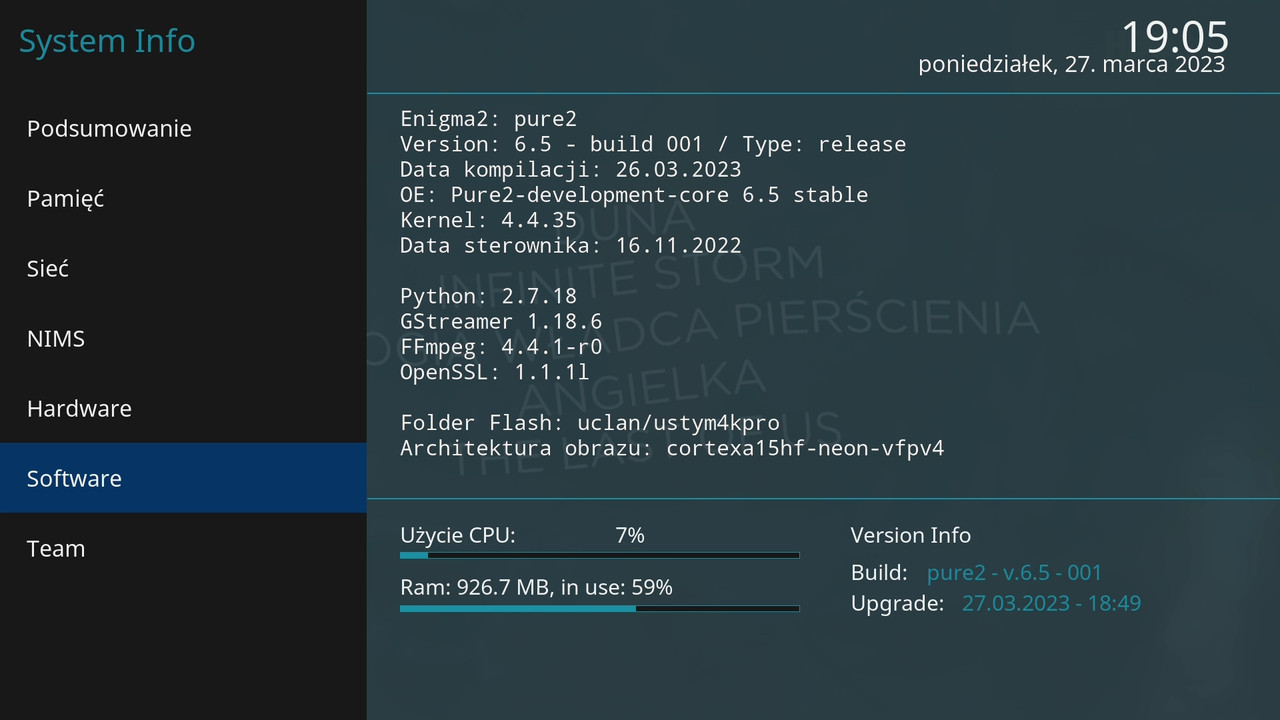The height and width of the screenshot is (720, 1280).
Task: Click the highlighted Software entry
Action: (183, 478)
